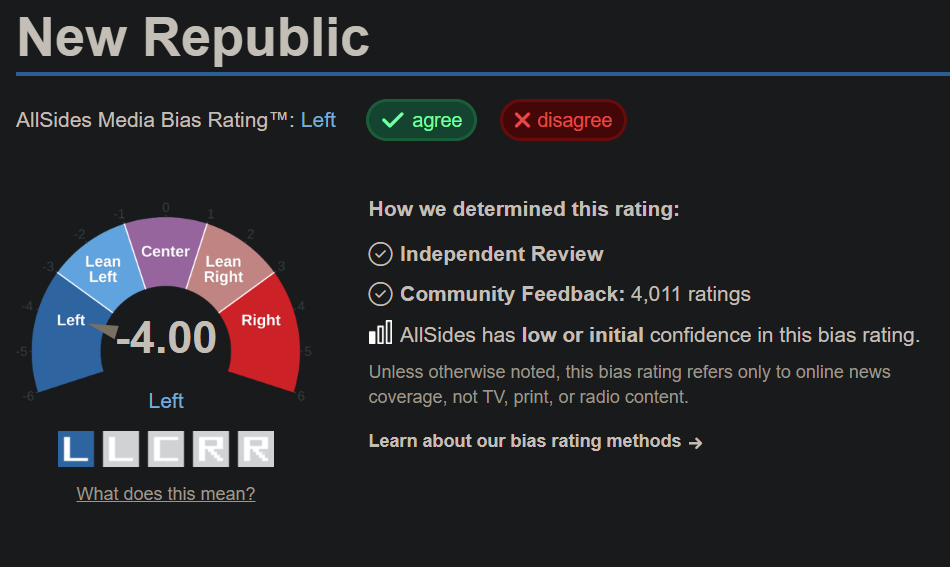
Task: Click the Lean Left bias box icon
Action: 121,449
